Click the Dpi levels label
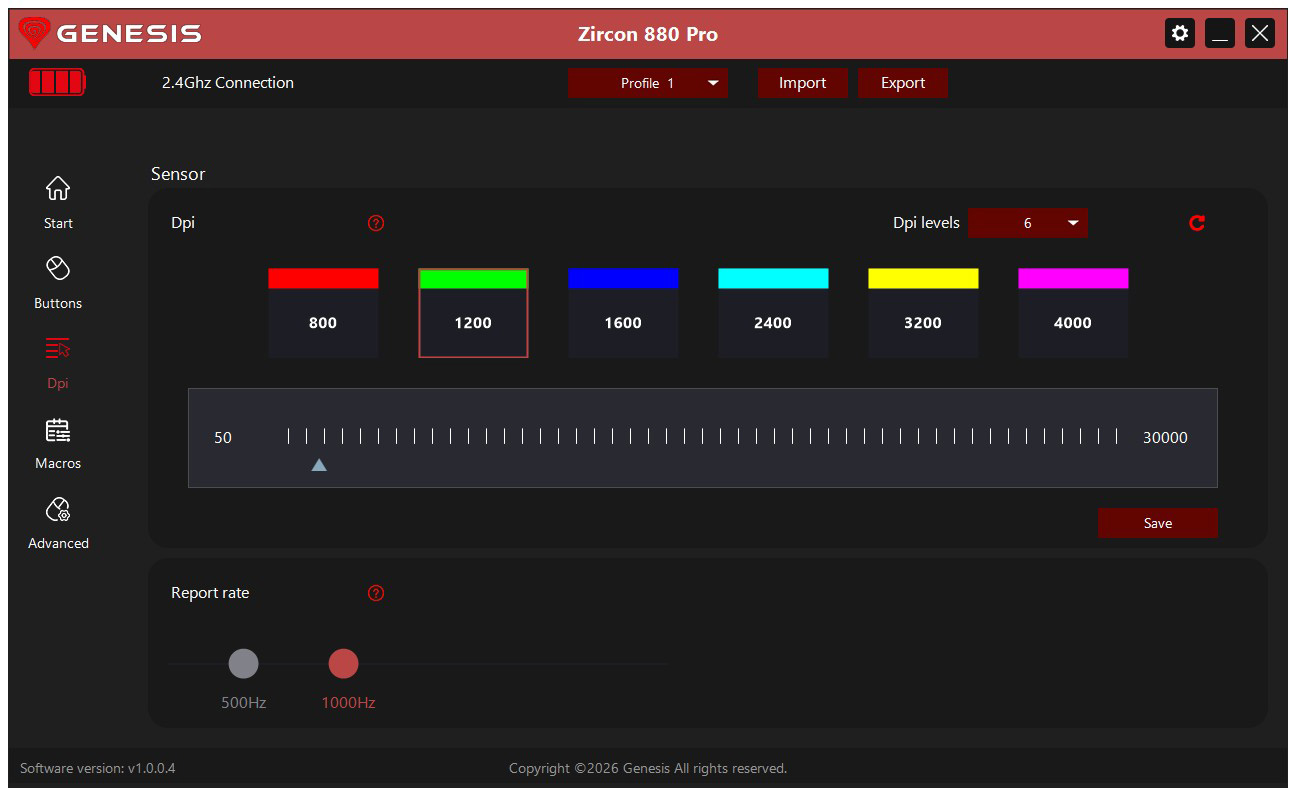This screenshot has height=794, width=1289. [926, 223]
